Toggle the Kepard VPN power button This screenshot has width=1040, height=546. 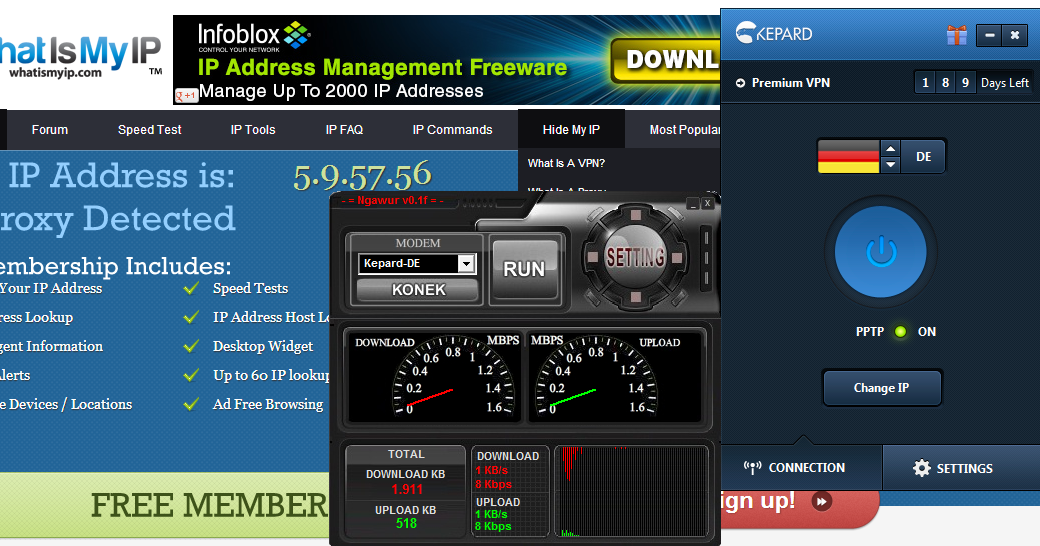(881, 252)
